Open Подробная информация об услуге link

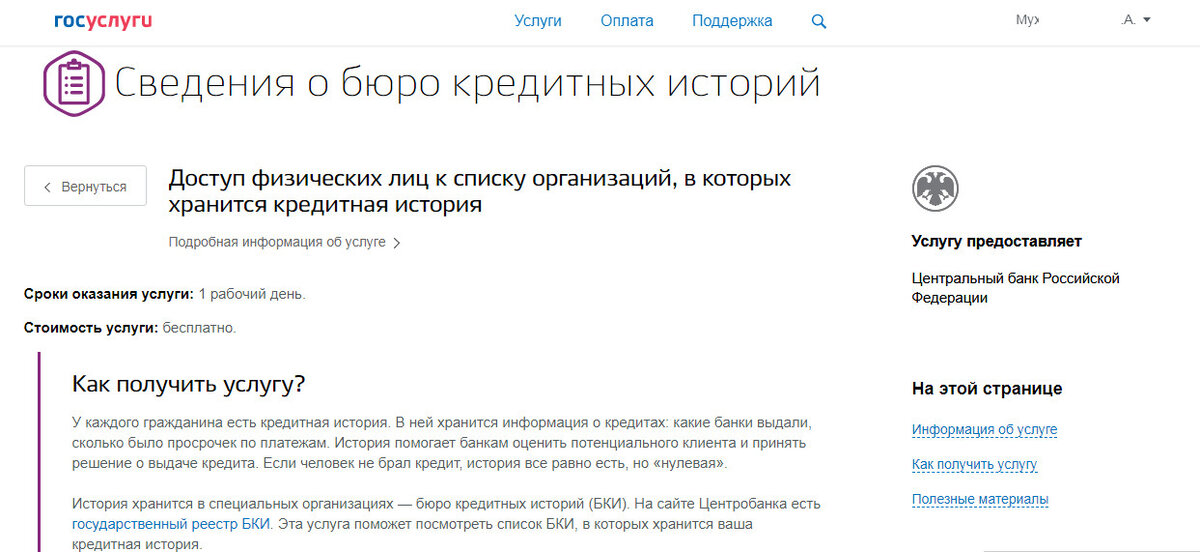[x=277, y=242]
